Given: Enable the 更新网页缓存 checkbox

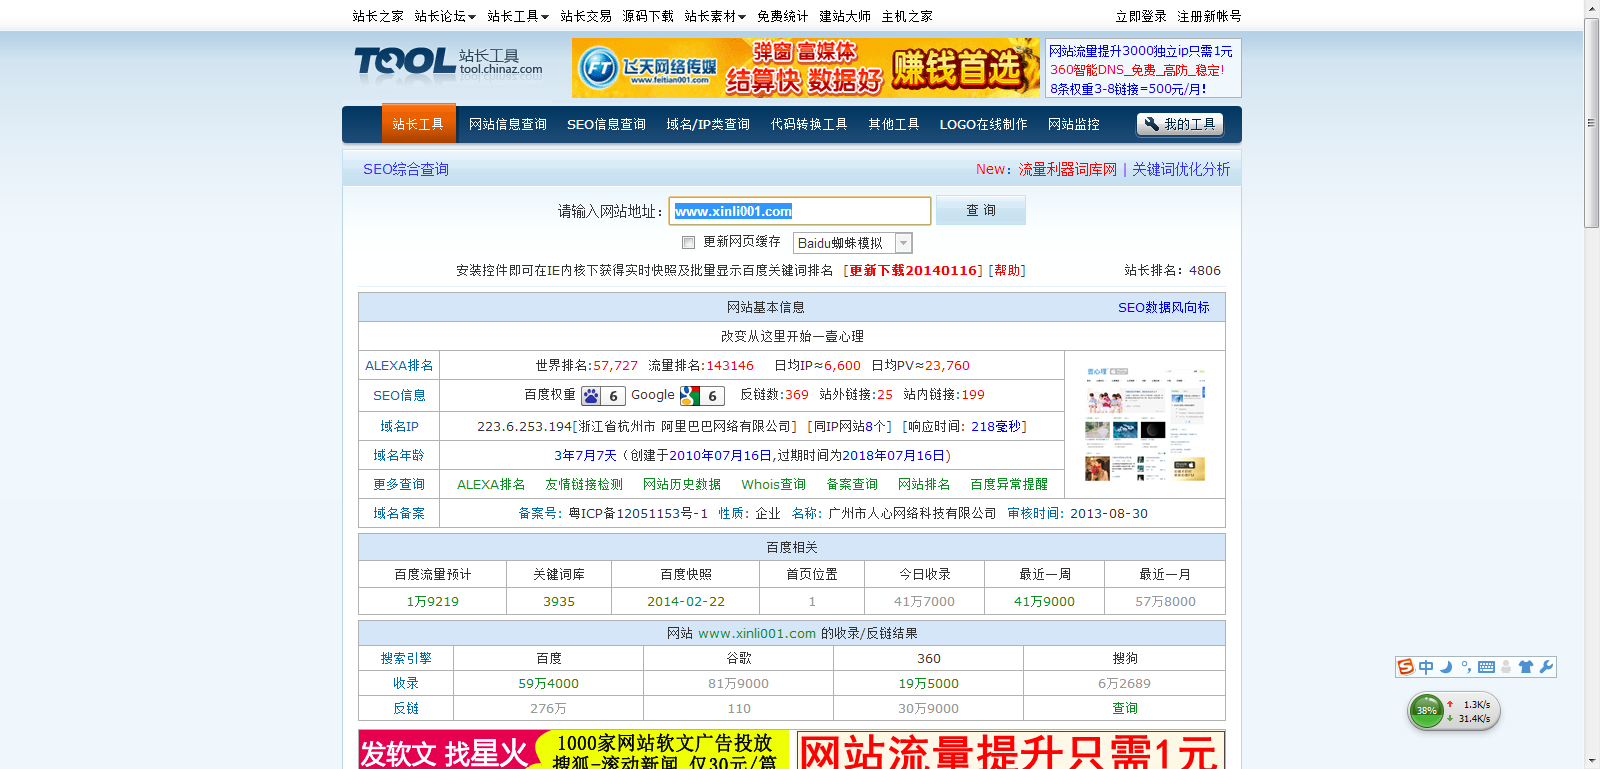Looking at the screenshot, I should click(x=688, y=242).
